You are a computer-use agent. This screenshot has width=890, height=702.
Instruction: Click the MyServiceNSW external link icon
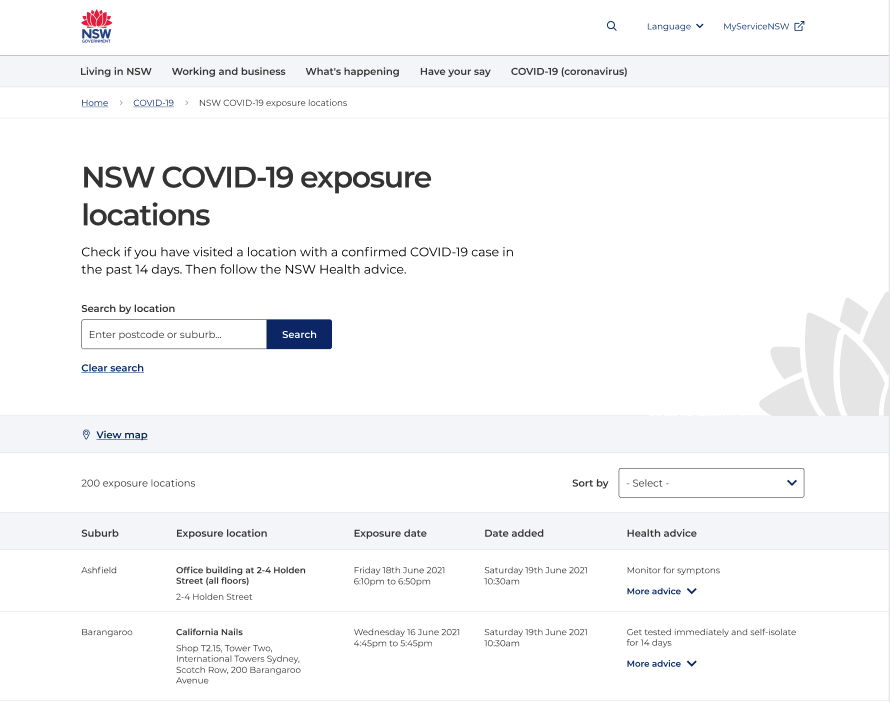tap(799, 26)
